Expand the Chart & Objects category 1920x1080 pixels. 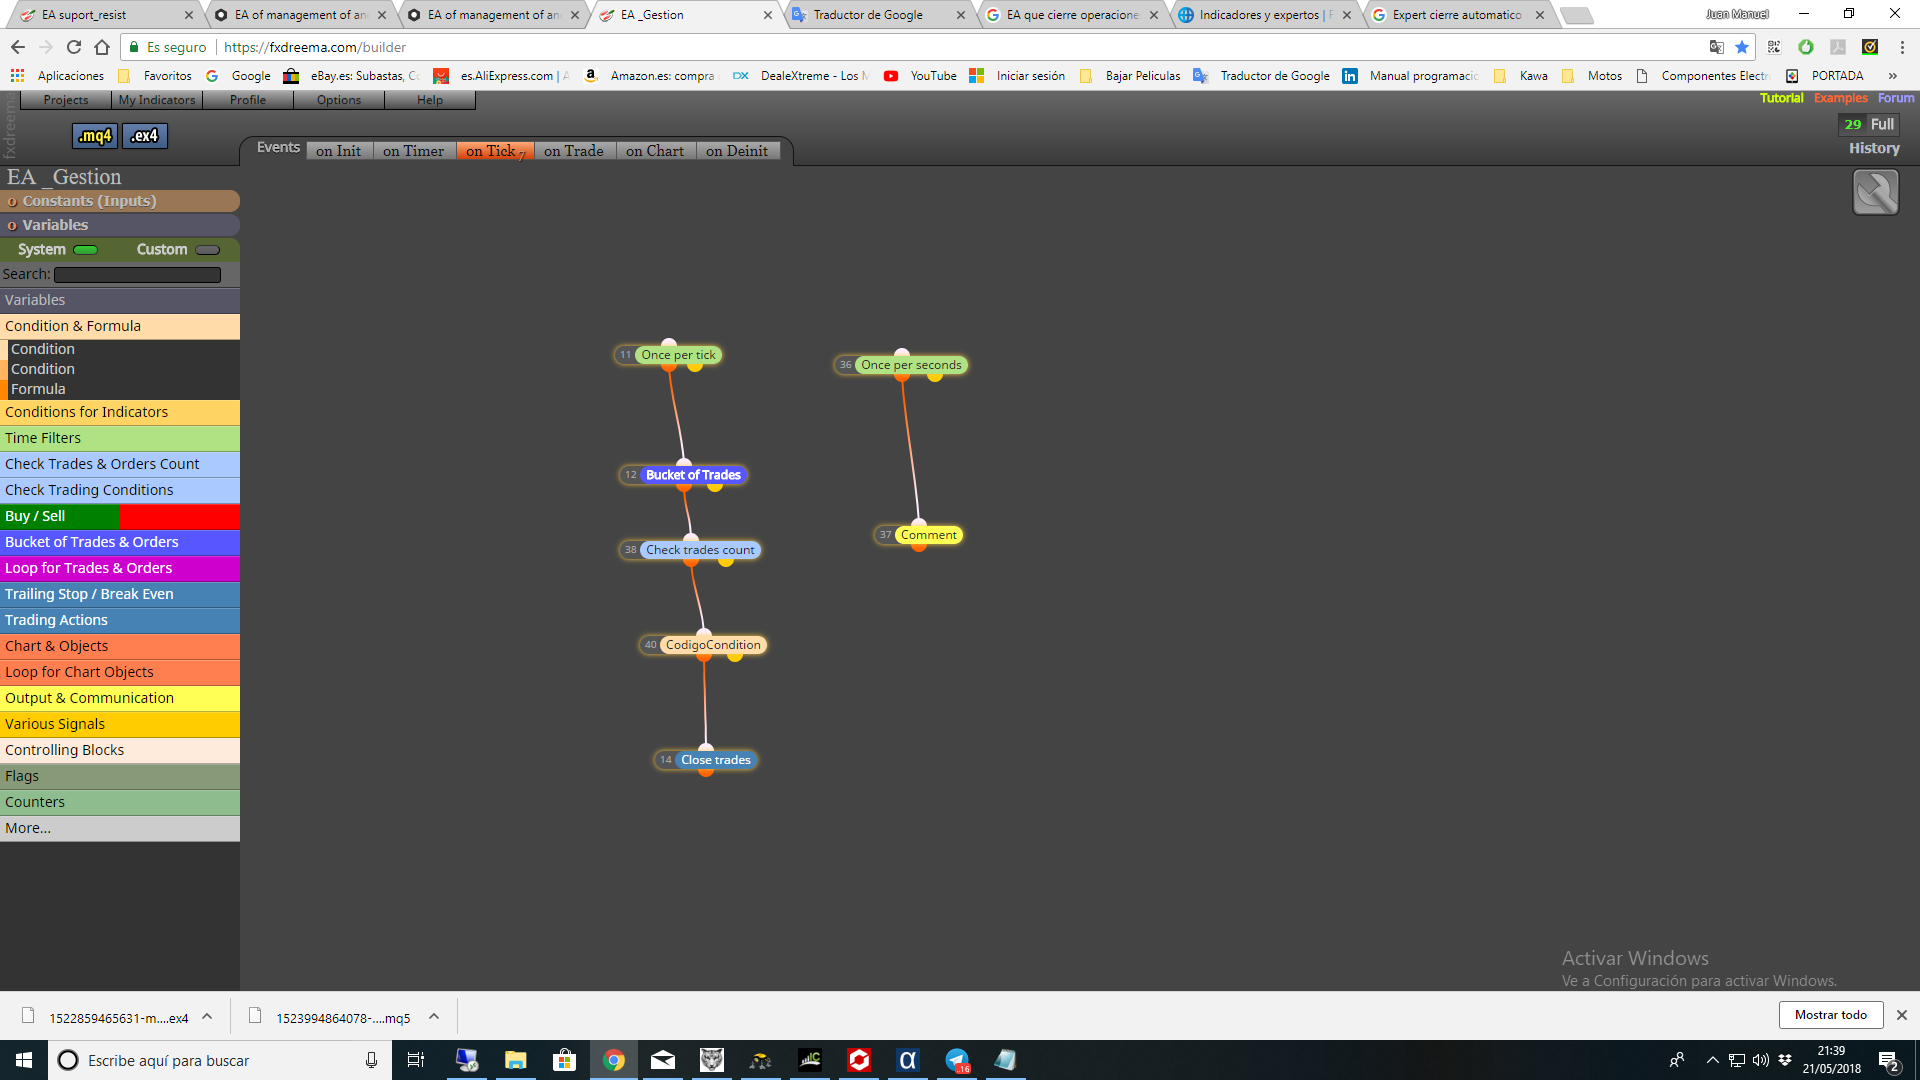[120, 646]
